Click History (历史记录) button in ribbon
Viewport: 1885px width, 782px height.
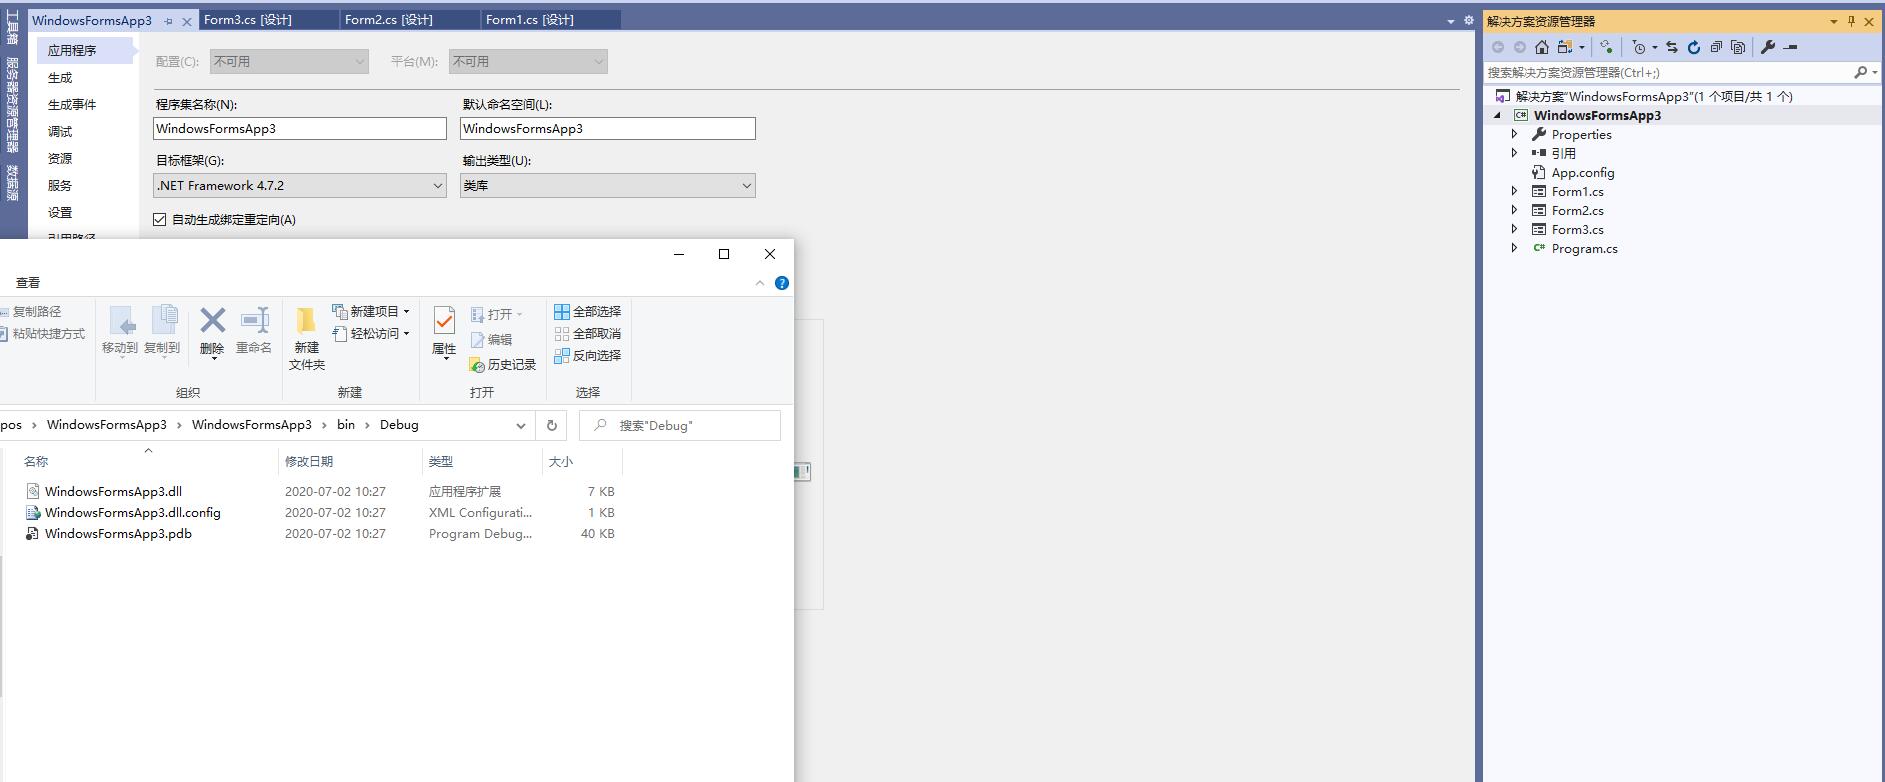pyautogui.click(x=503, y=364)
